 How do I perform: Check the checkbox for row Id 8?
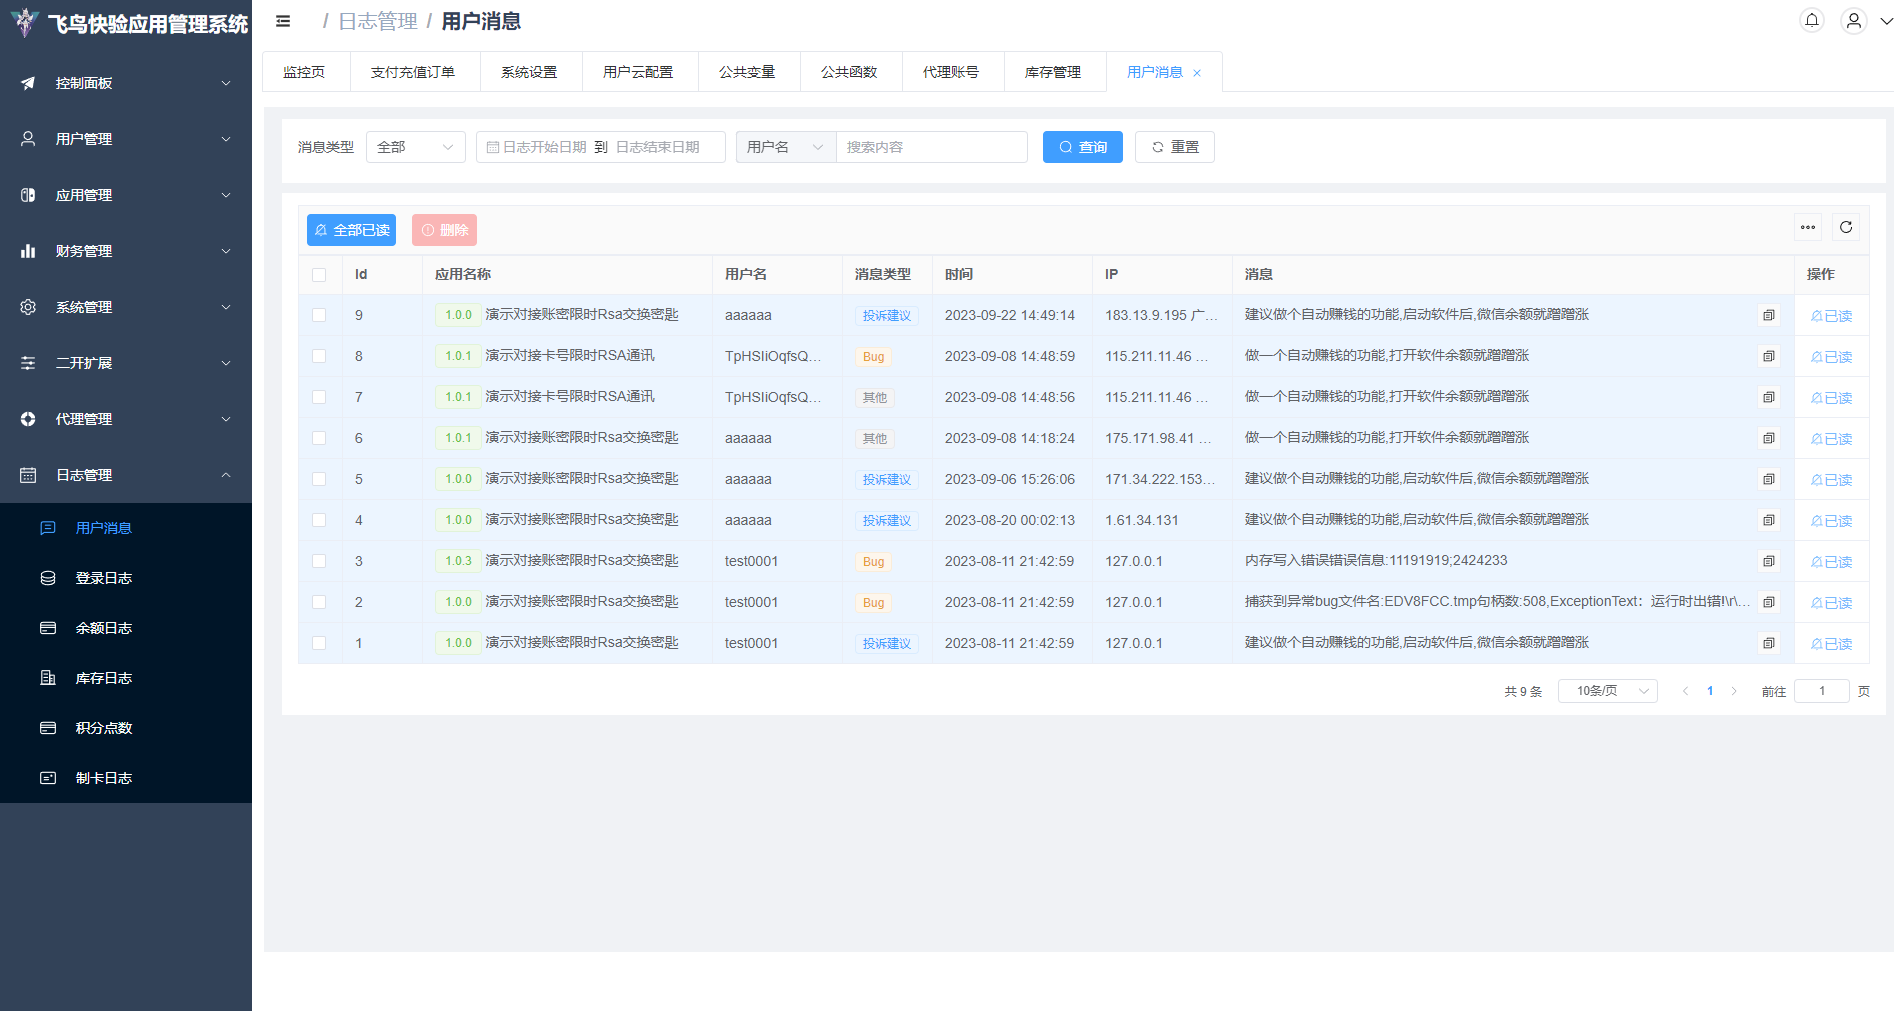(319, 357)
